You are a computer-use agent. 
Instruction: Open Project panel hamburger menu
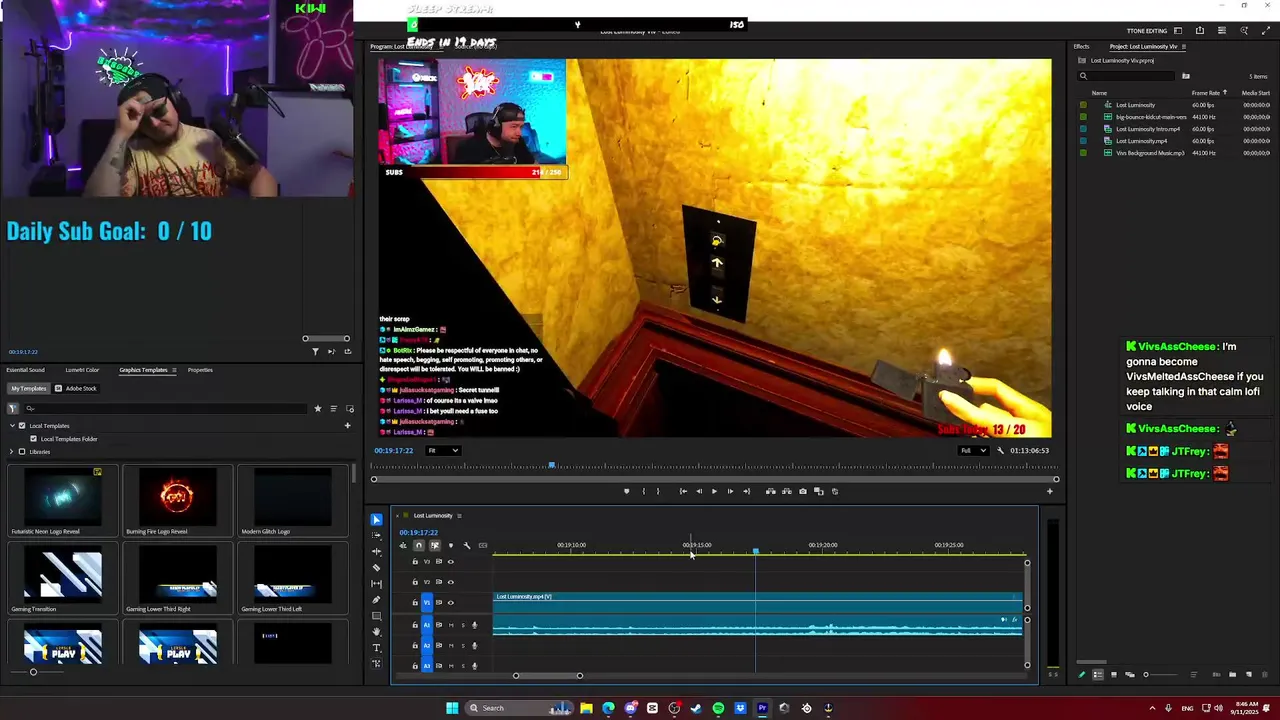point(1184,46)
